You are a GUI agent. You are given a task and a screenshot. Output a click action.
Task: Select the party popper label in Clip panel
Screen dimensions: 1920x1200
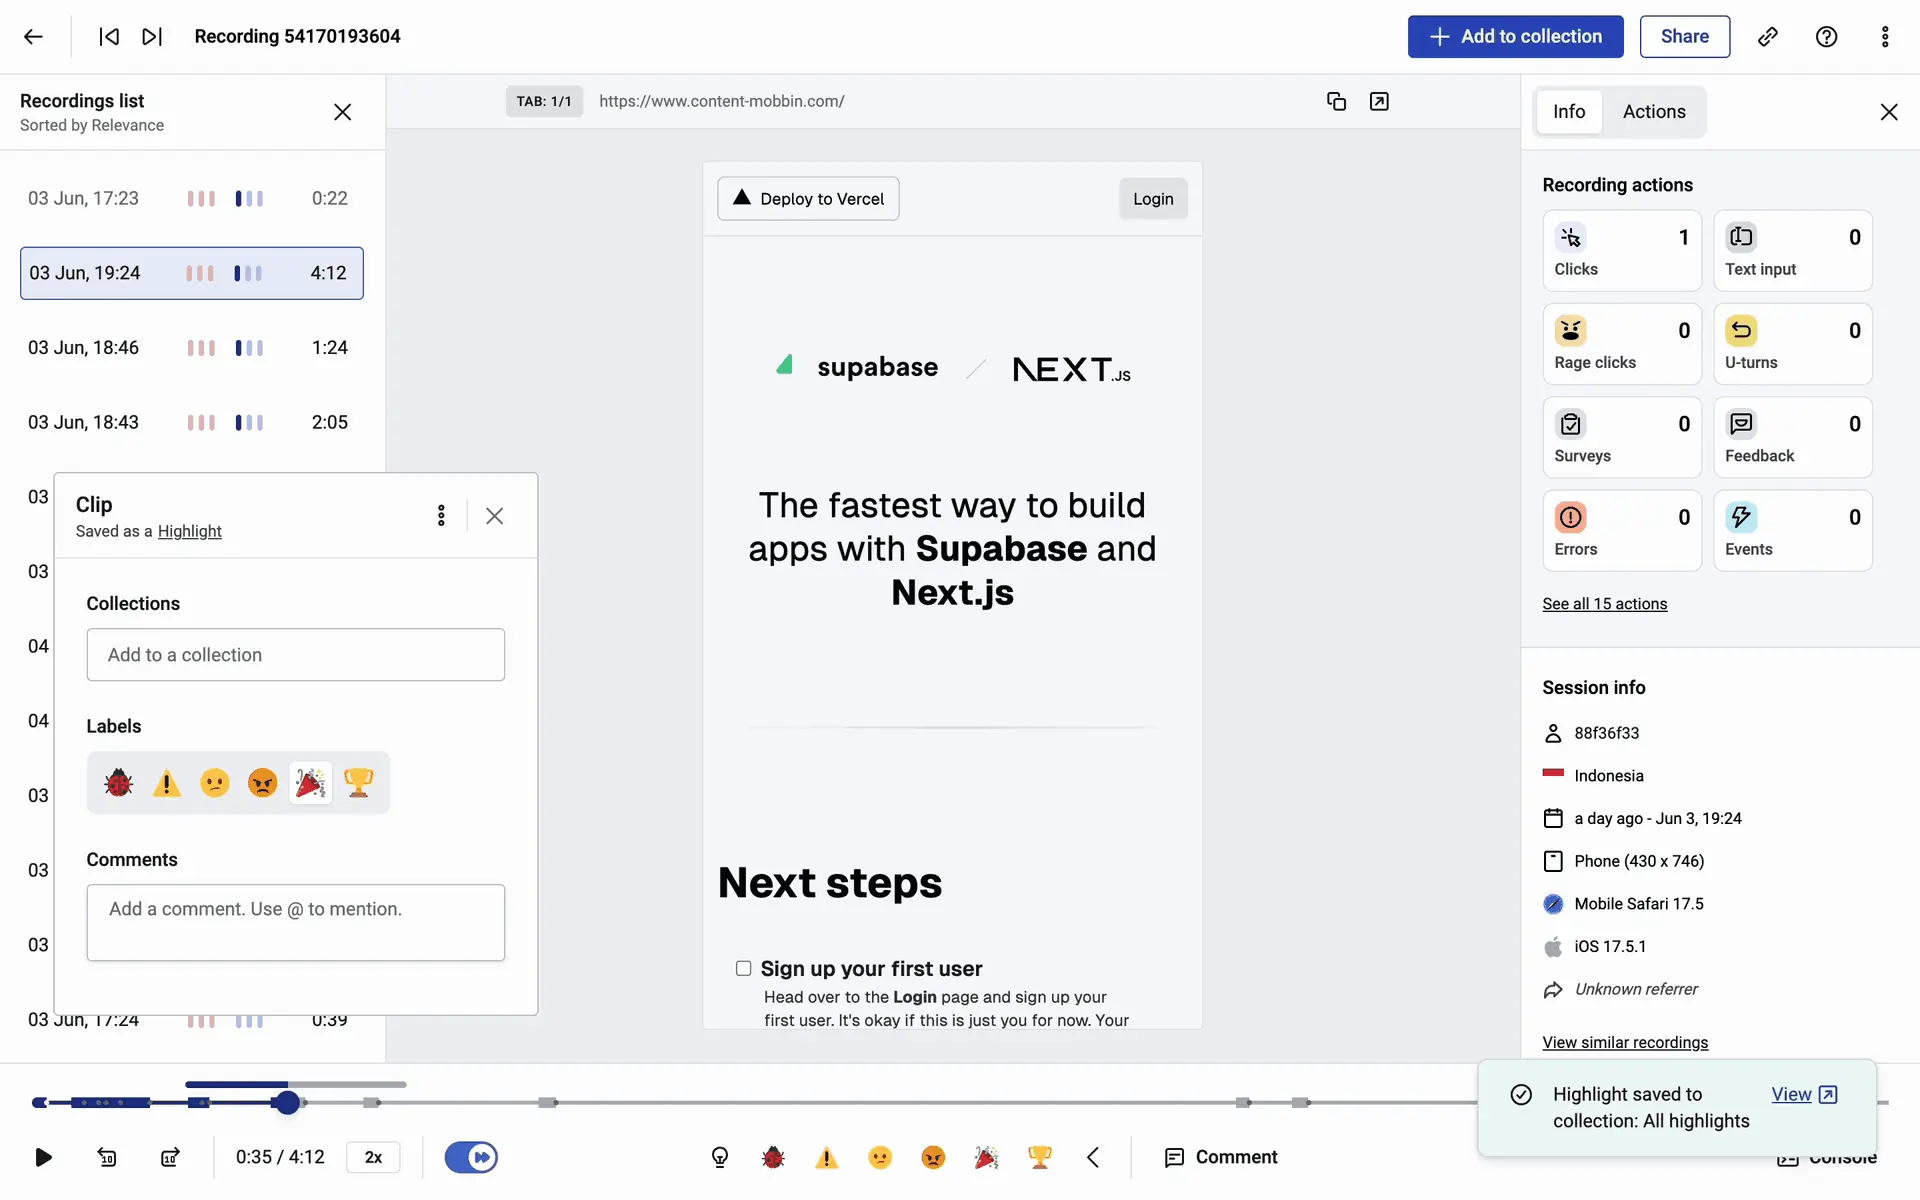310,782
